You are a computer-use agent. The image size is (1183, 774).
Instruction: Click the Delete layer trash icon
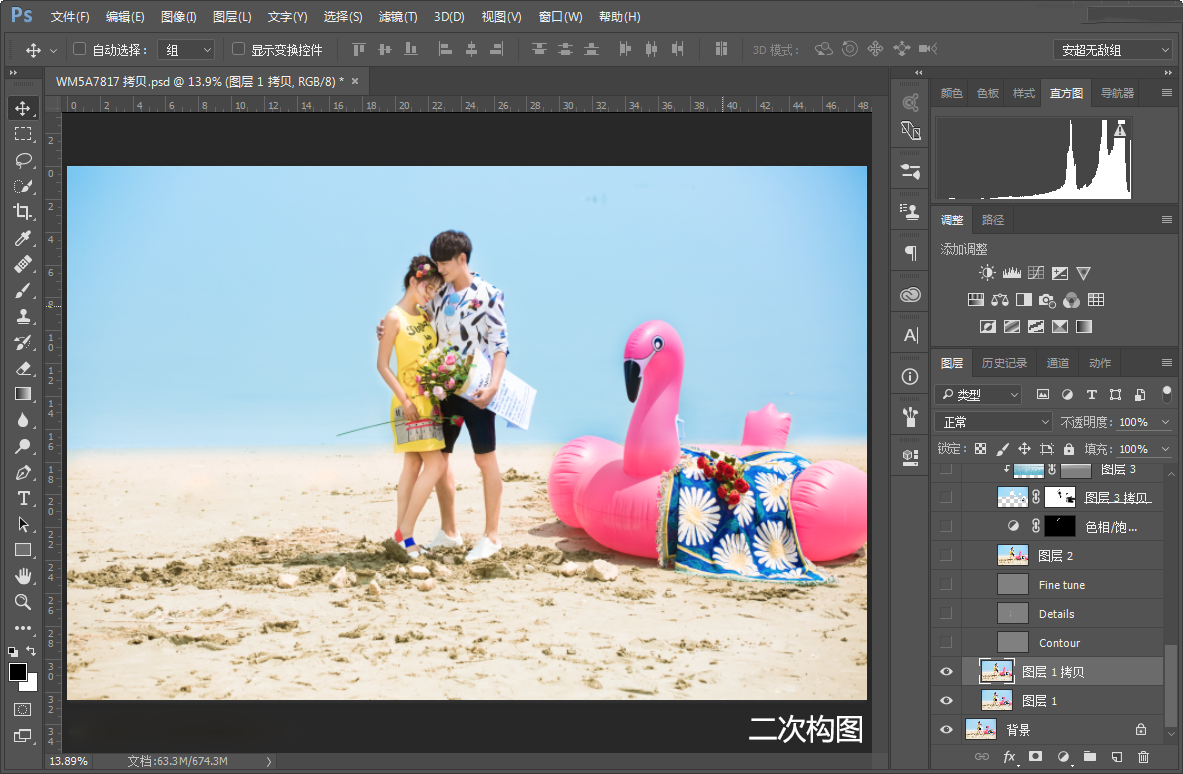coord(1143,757)
